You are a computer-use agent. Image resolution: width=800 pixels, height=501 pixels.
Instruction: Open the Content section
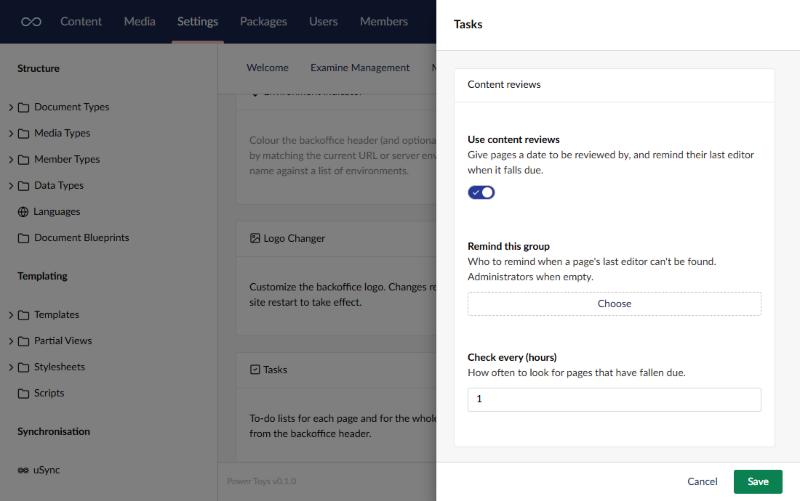click(81, 21)
